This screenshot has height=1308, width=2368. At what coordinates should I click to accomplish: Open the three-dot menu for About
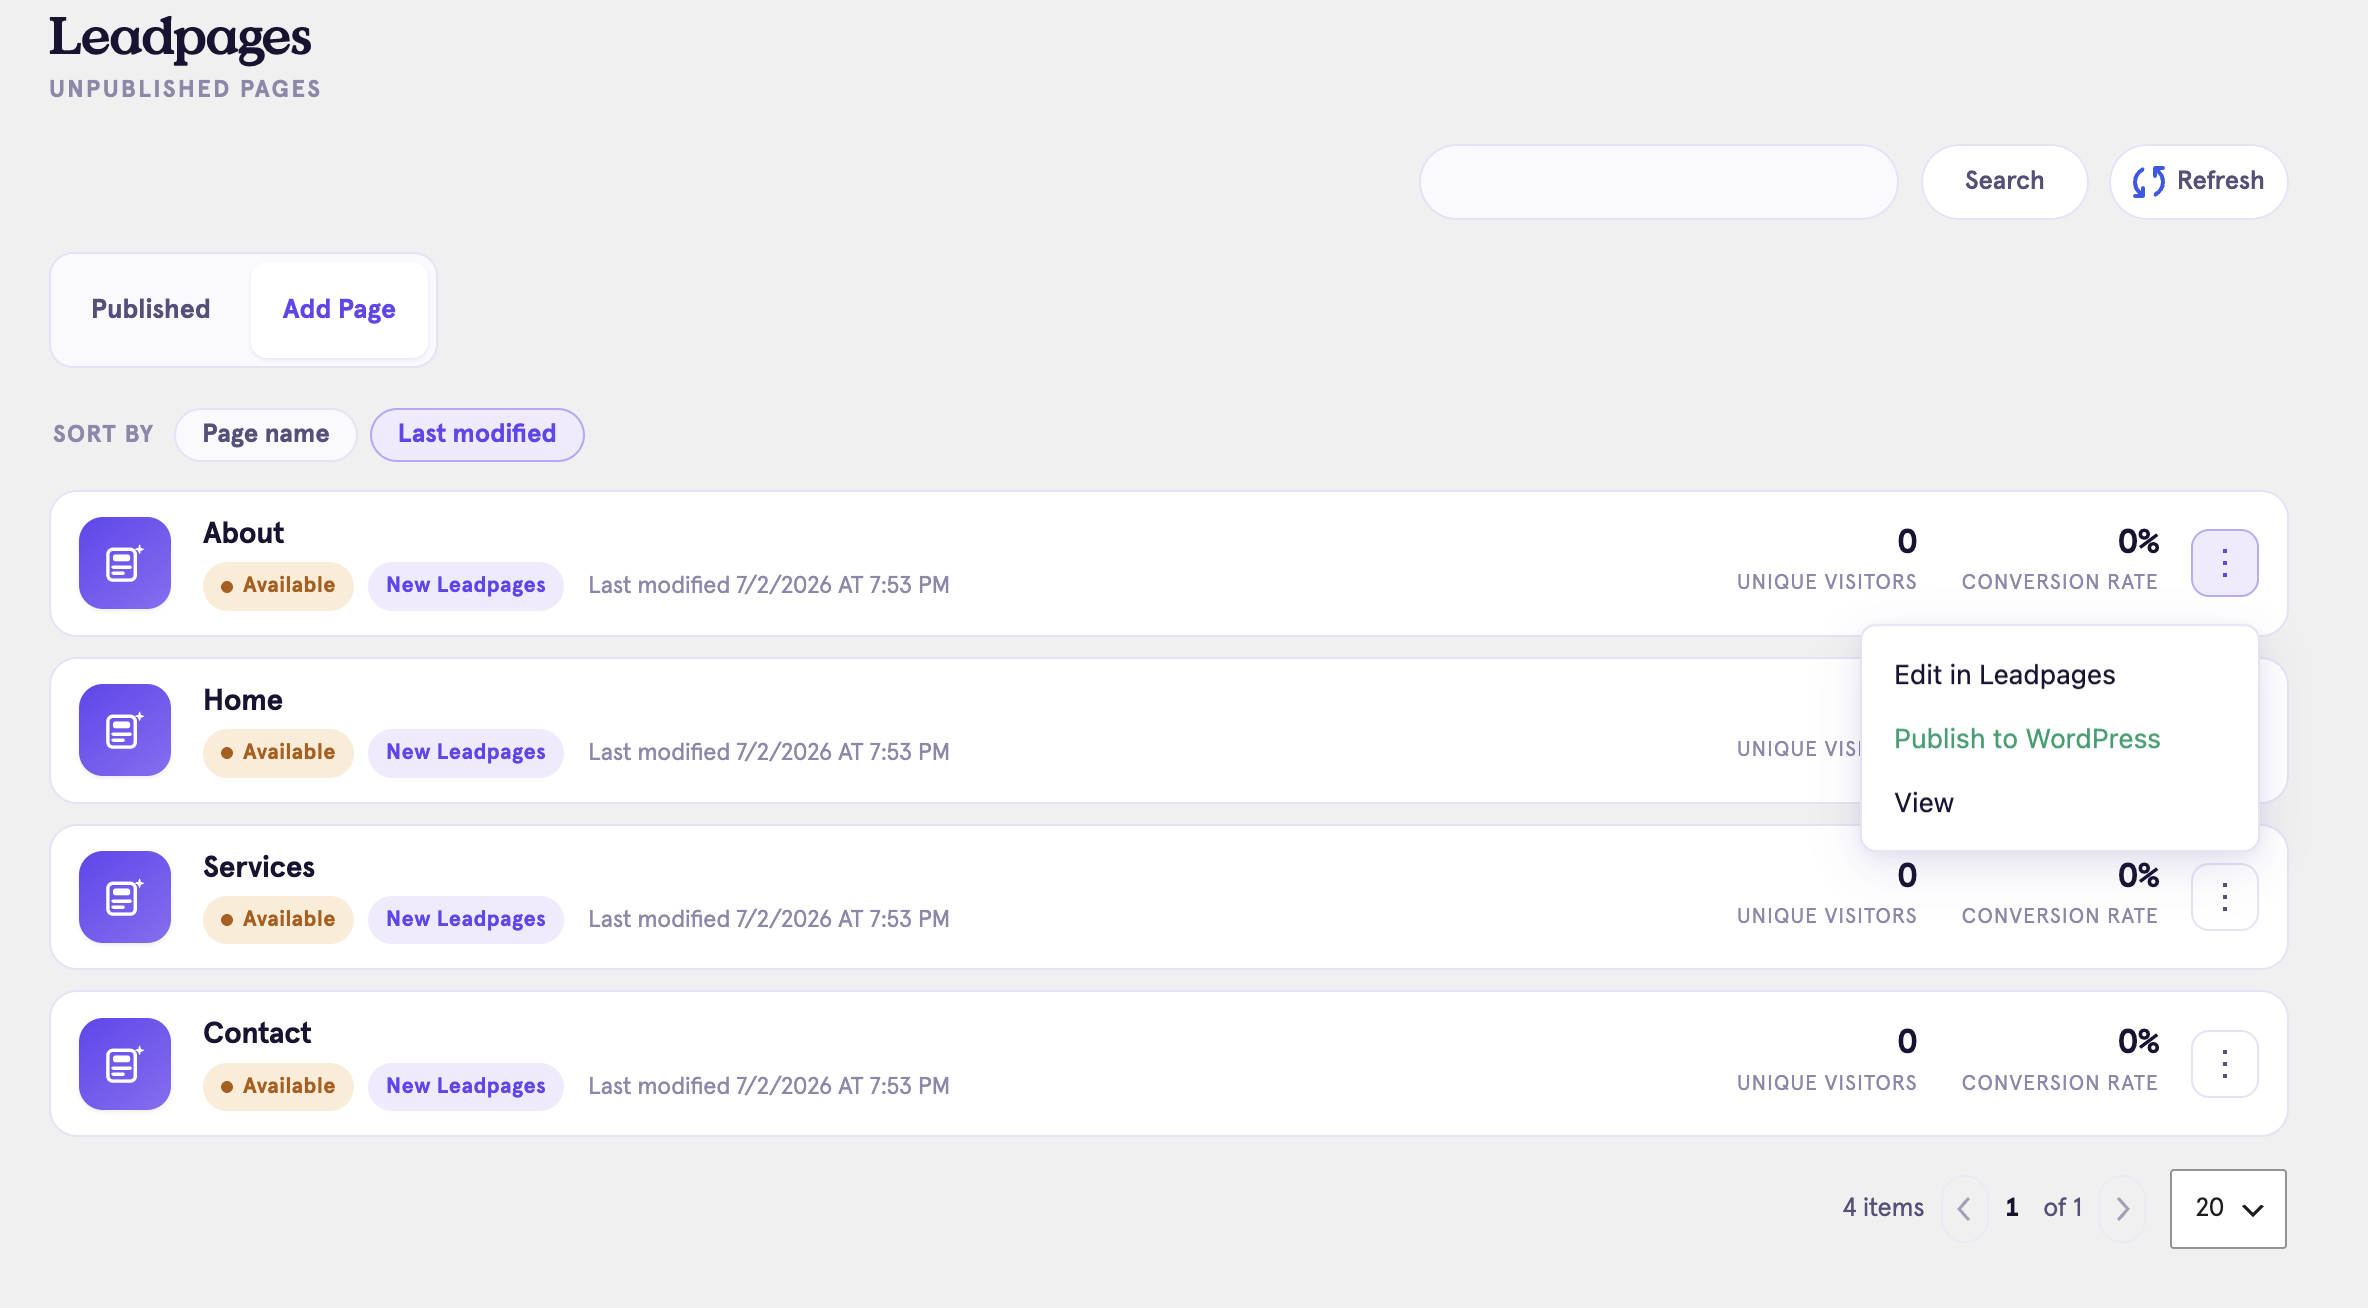(2225, 563)
